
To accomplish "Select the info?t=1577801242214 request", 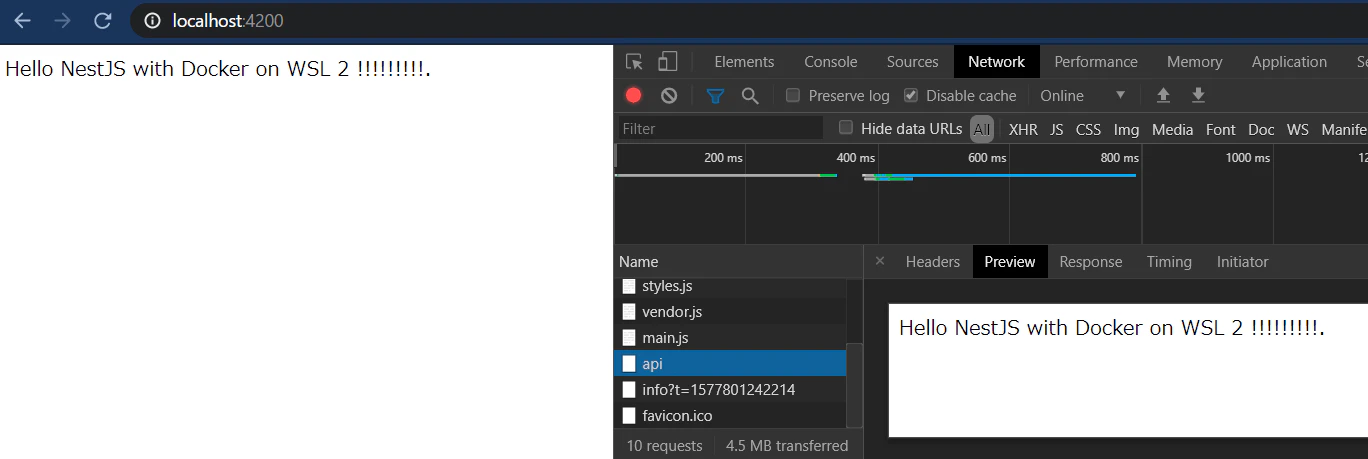I will [730, 390].
